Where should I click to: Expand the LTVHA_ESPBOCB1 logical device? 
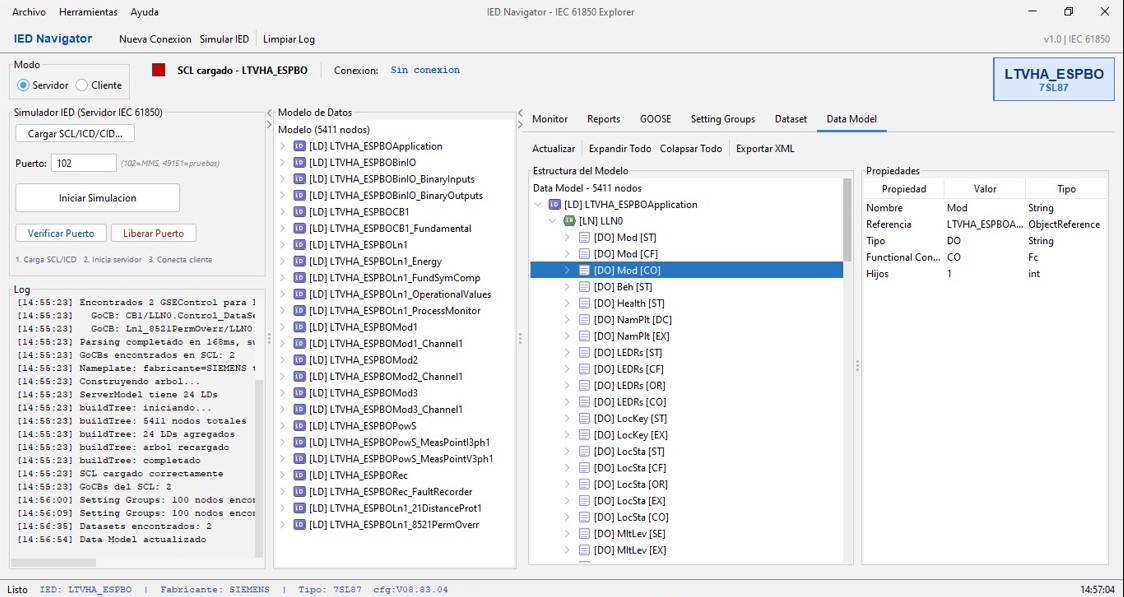[282, 212]
